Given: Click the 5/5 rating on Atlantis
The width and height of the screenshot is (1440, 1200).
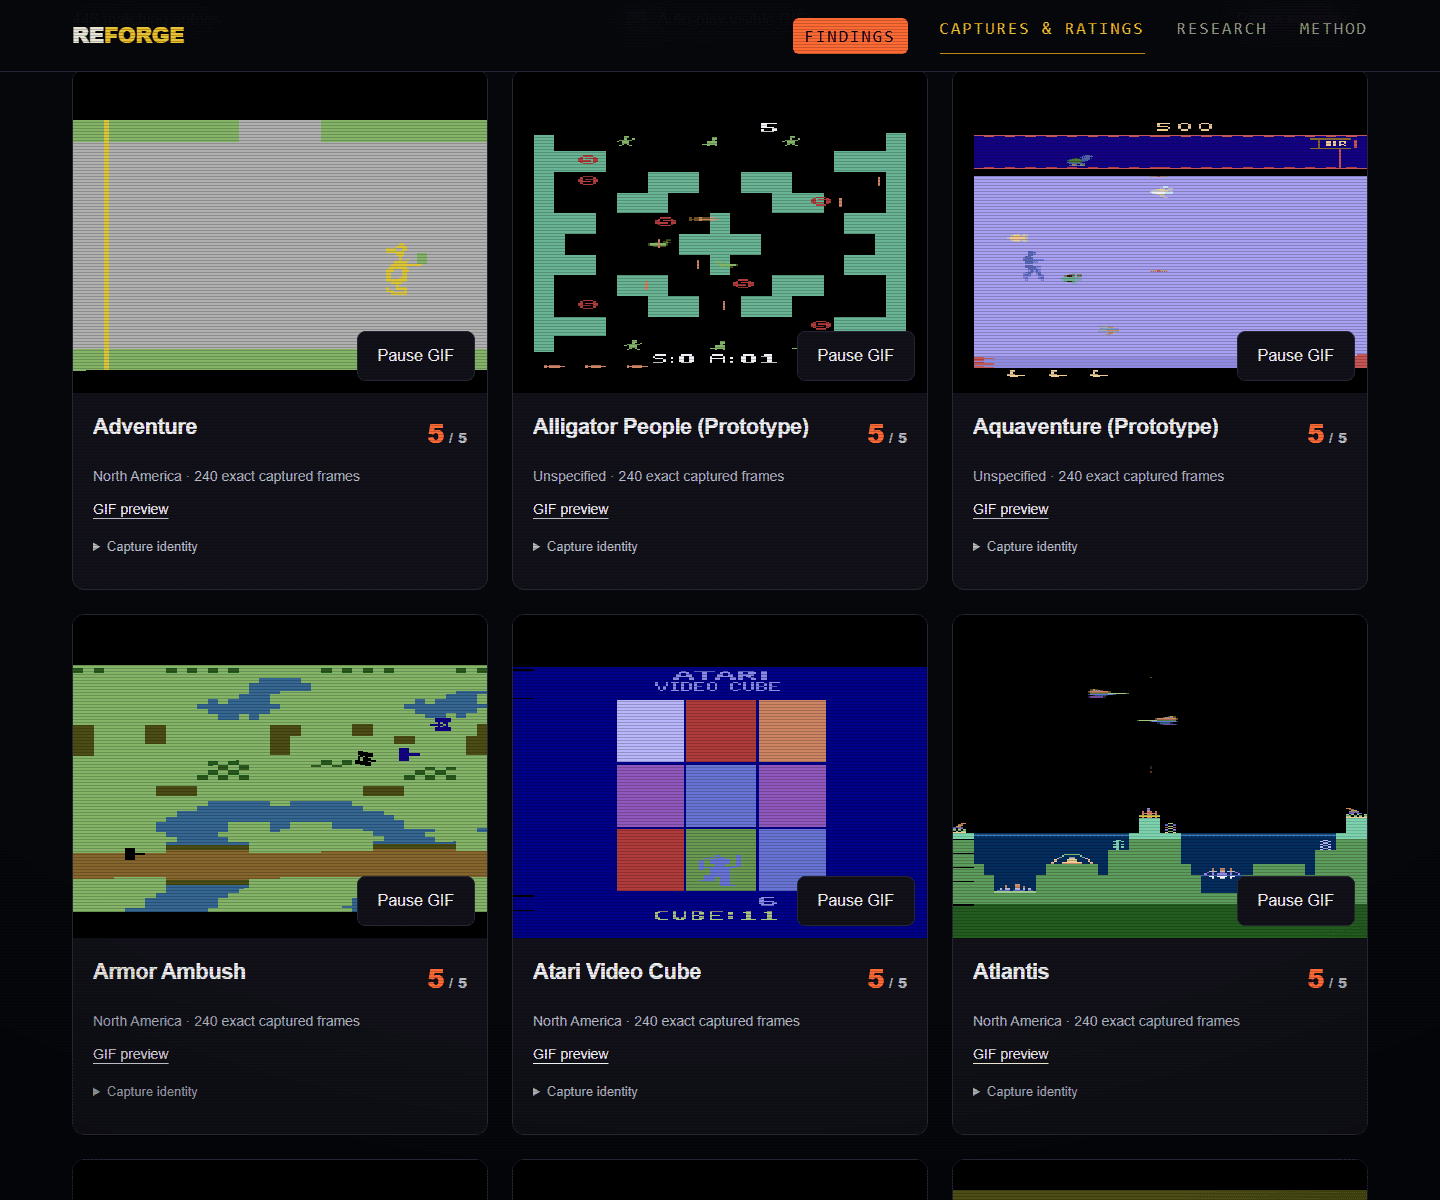Looking at the screenshot, I should point(1327,979).
